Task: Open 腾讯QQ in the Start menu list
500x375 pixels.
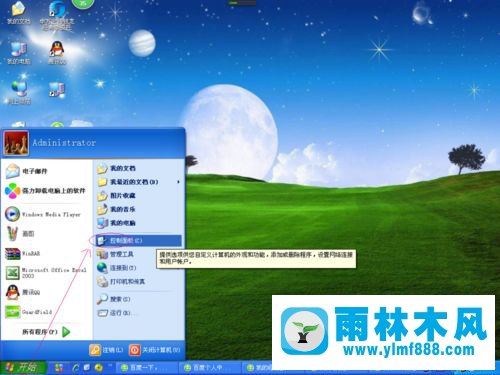Action: tap(23, 292)
